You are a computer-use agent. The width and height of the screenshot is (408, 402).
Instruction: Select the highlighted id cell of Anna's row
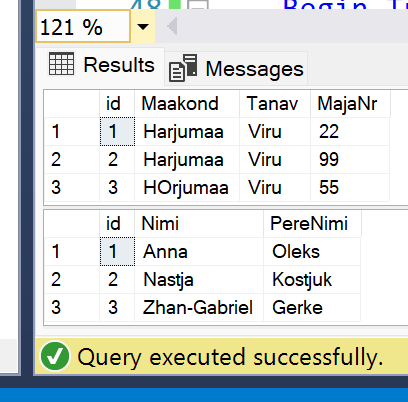click(117, 251)
